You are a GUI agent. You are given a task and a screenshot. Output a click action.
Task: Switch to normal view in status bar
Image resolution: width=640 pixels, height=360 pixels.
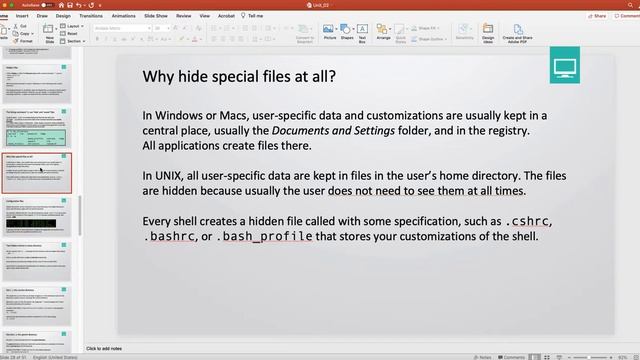point(534,357)
